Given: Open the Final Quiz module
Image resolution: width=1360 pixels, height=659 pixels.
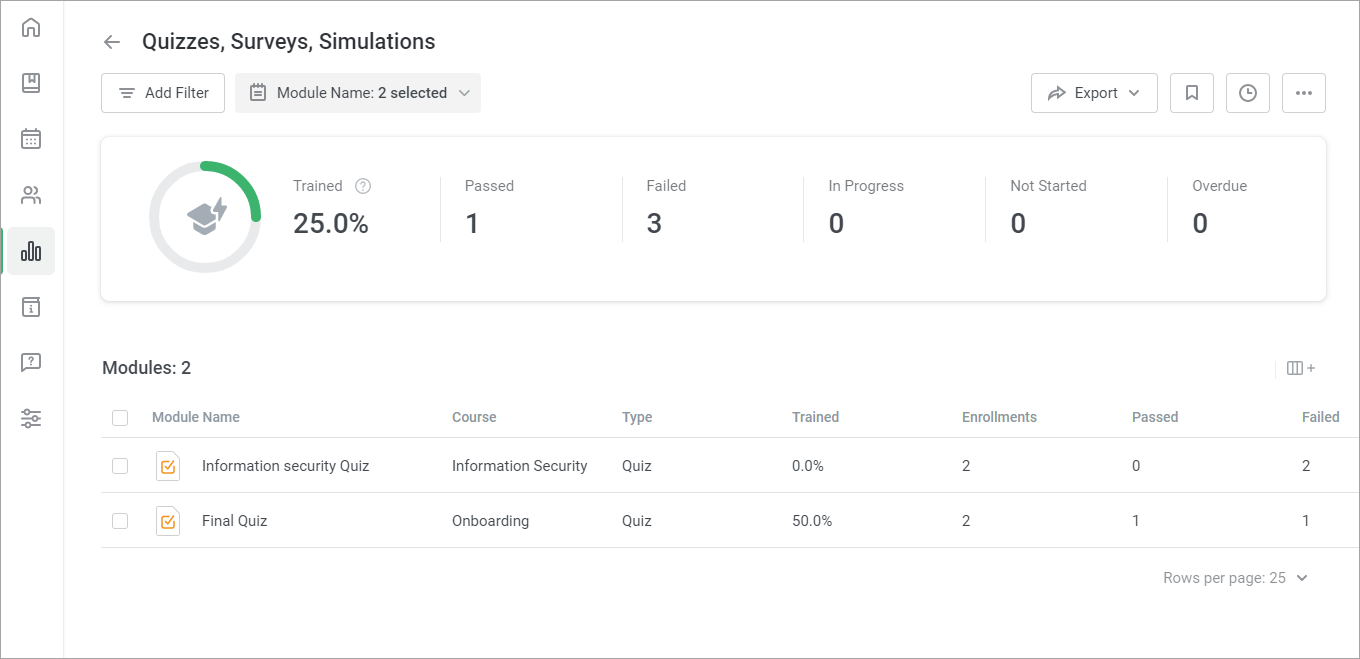Looking at the screenshot, I should 235,521.
